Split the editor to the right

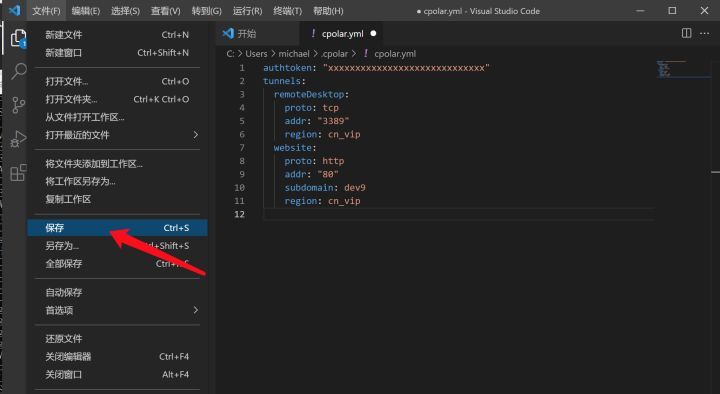pos(686,33)
